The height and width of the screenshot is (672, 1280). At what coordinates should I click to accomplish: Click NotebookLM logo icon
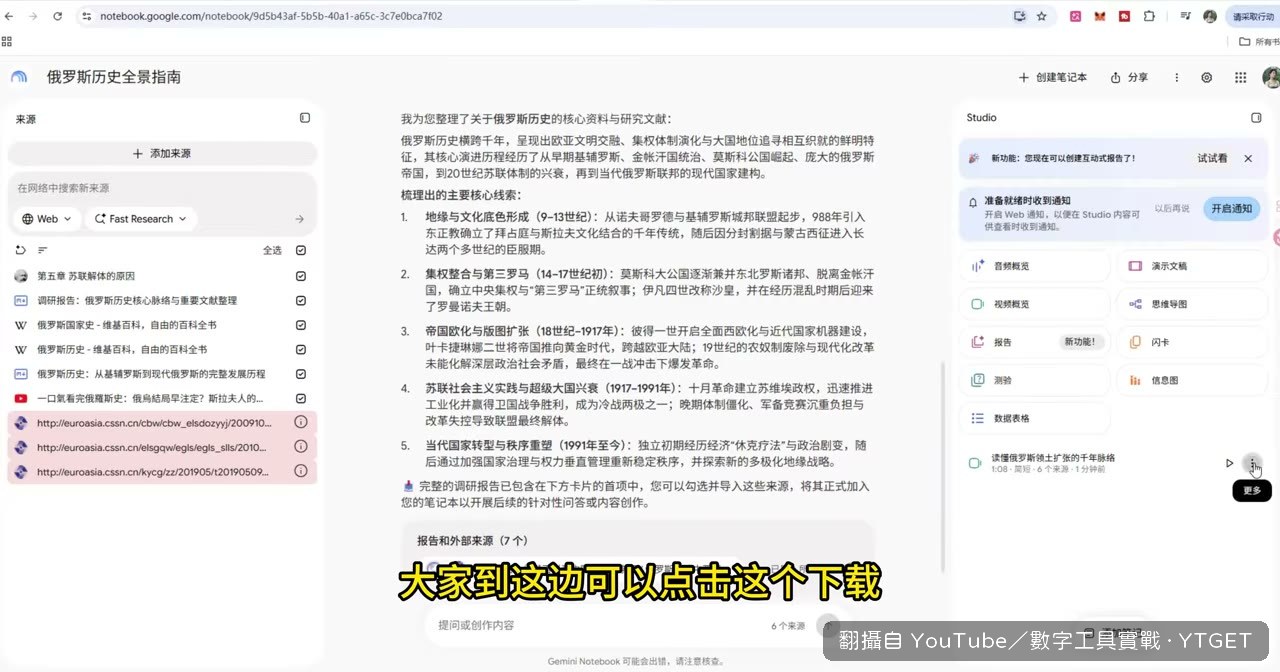19,77
